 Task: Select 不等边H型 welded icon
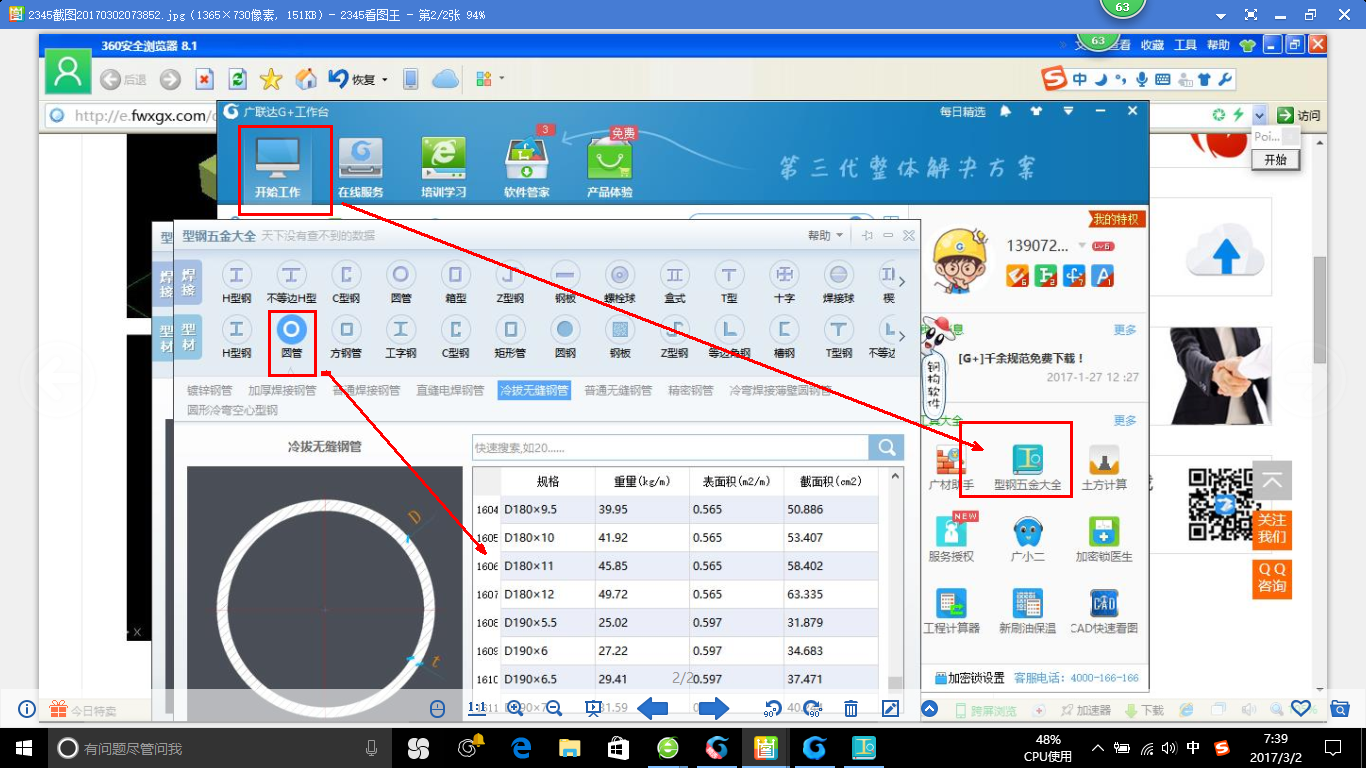[291, 281]
